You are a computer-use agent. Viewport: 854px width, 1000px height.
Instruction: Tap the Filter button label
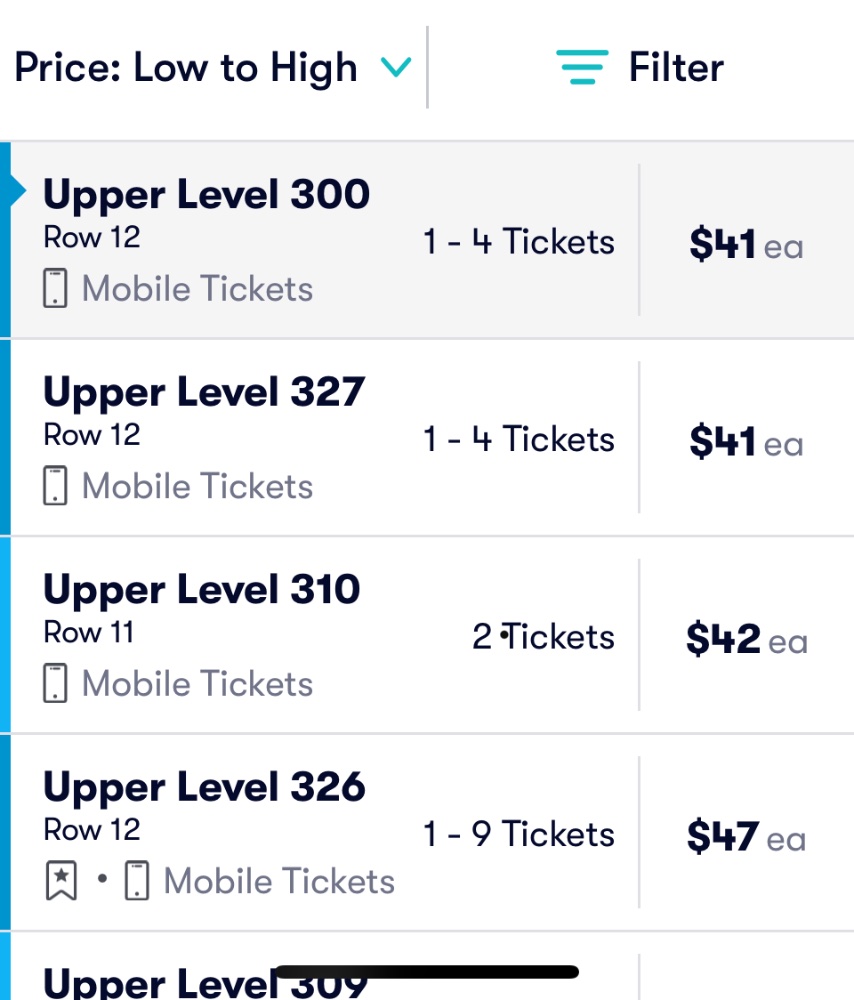click(x=676, y=68)
